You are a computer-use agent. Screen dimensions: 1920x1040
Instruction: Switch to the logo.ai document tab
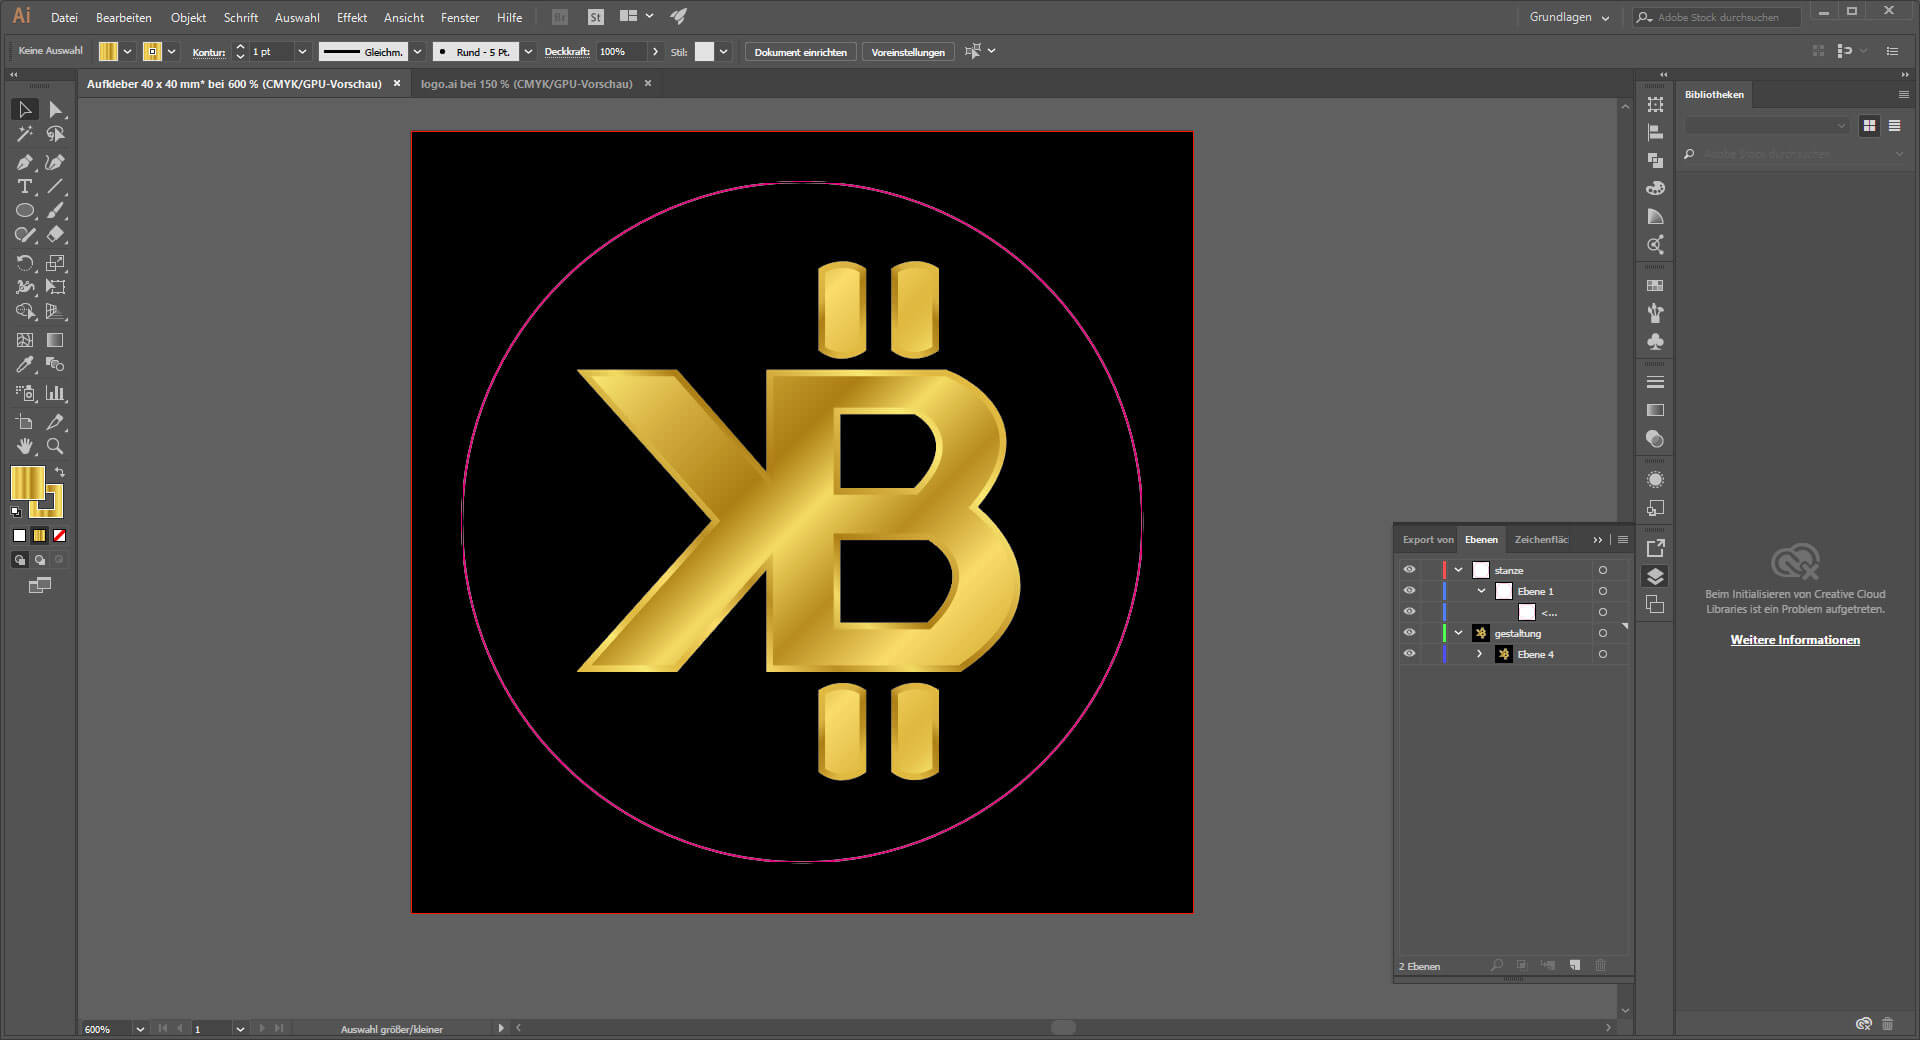pos(526,84)
